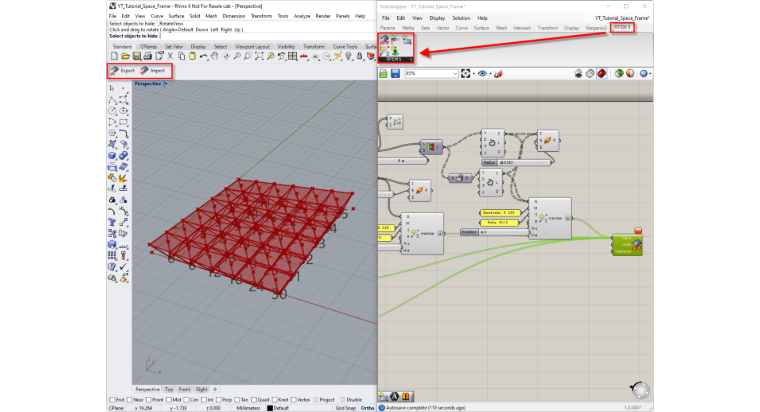Screen dimensions: 760x412
Task: Enable the Quad osnap checkbox
Action: (254, 400)
